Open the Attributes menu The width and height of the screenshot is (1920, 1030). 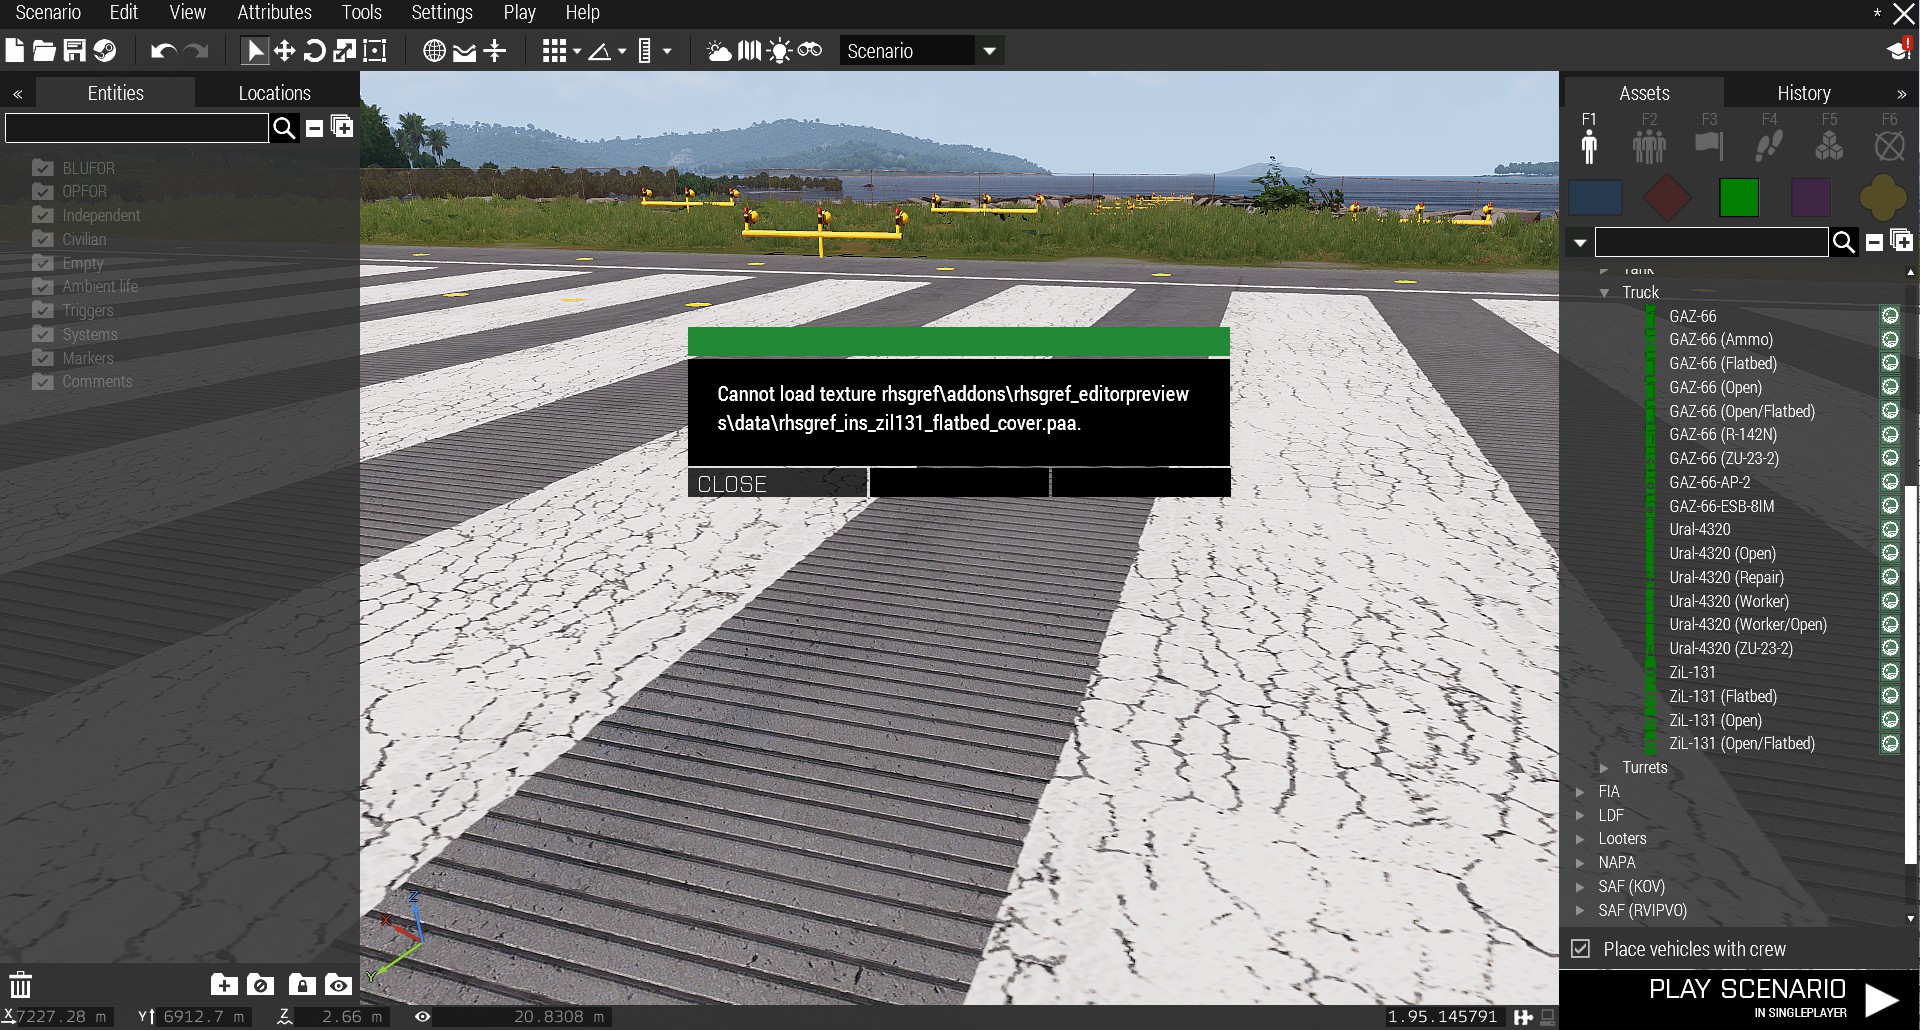(x=274, y=13)
